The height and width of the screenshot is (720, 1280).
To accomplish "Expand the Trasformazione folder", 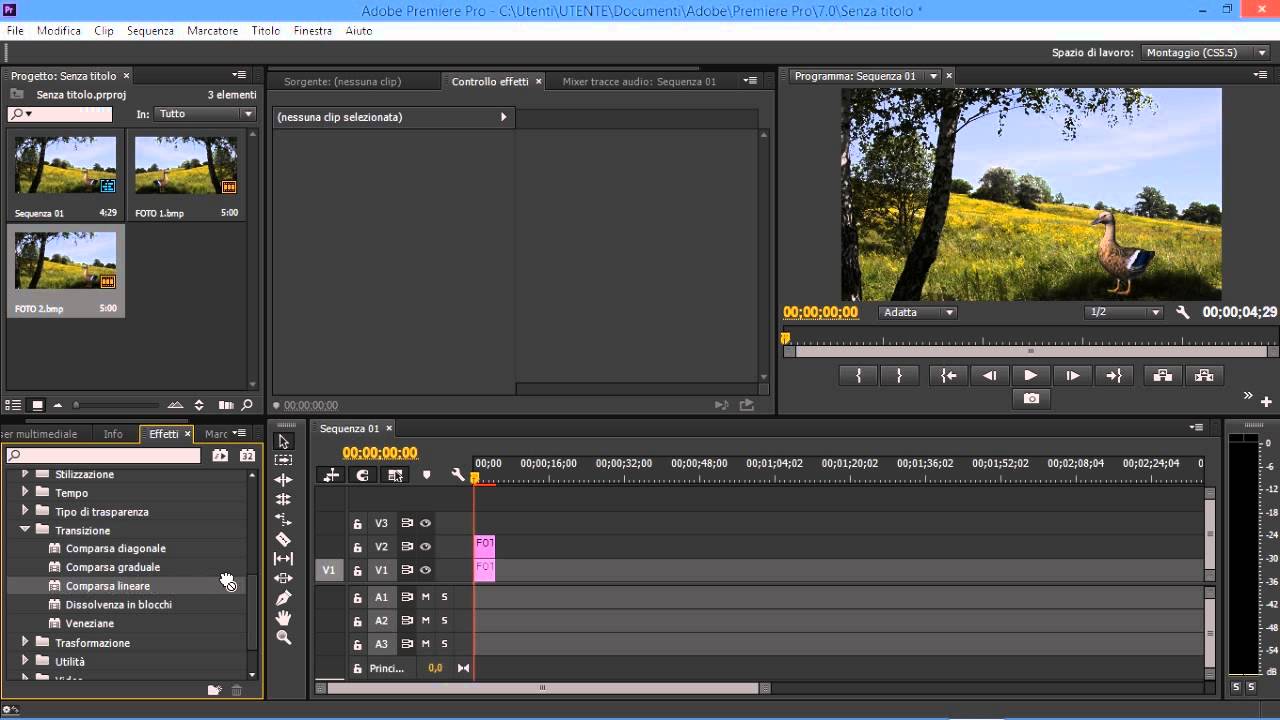I will (25, 642).
